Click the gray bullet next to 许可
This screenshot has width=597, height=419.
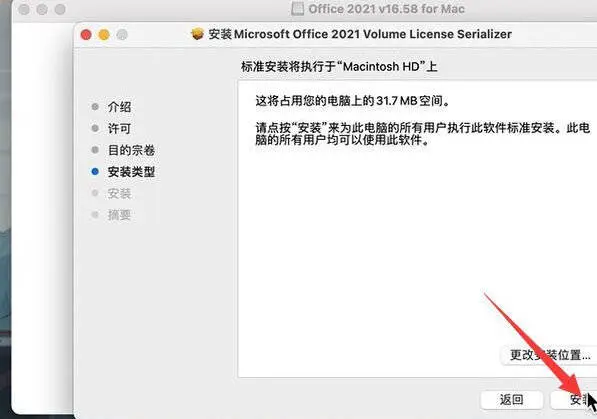[x=95, y=128]
